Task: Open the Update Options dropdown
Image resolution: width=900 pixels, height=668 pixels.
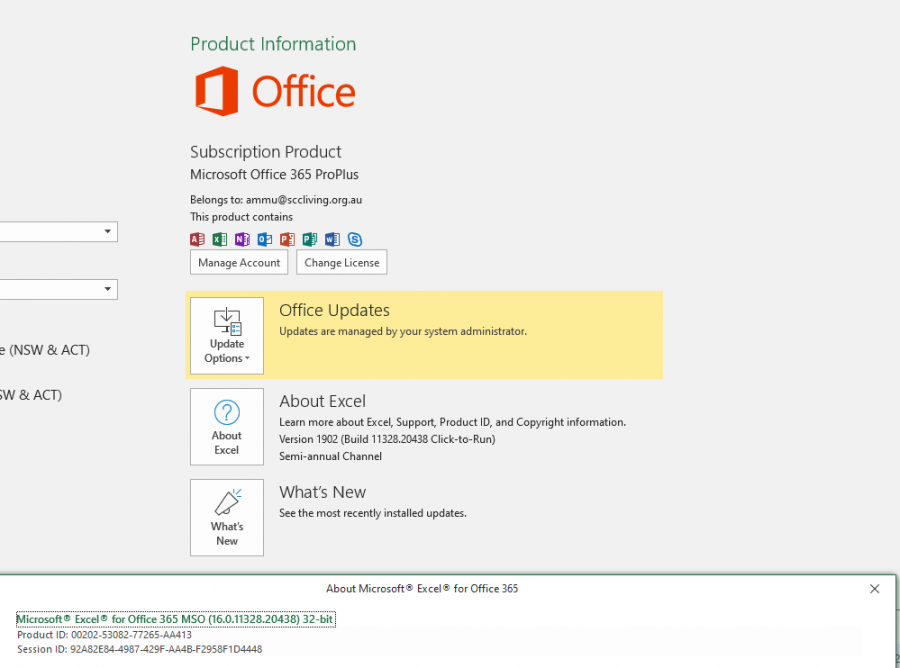Action: [x=227, y=336]
